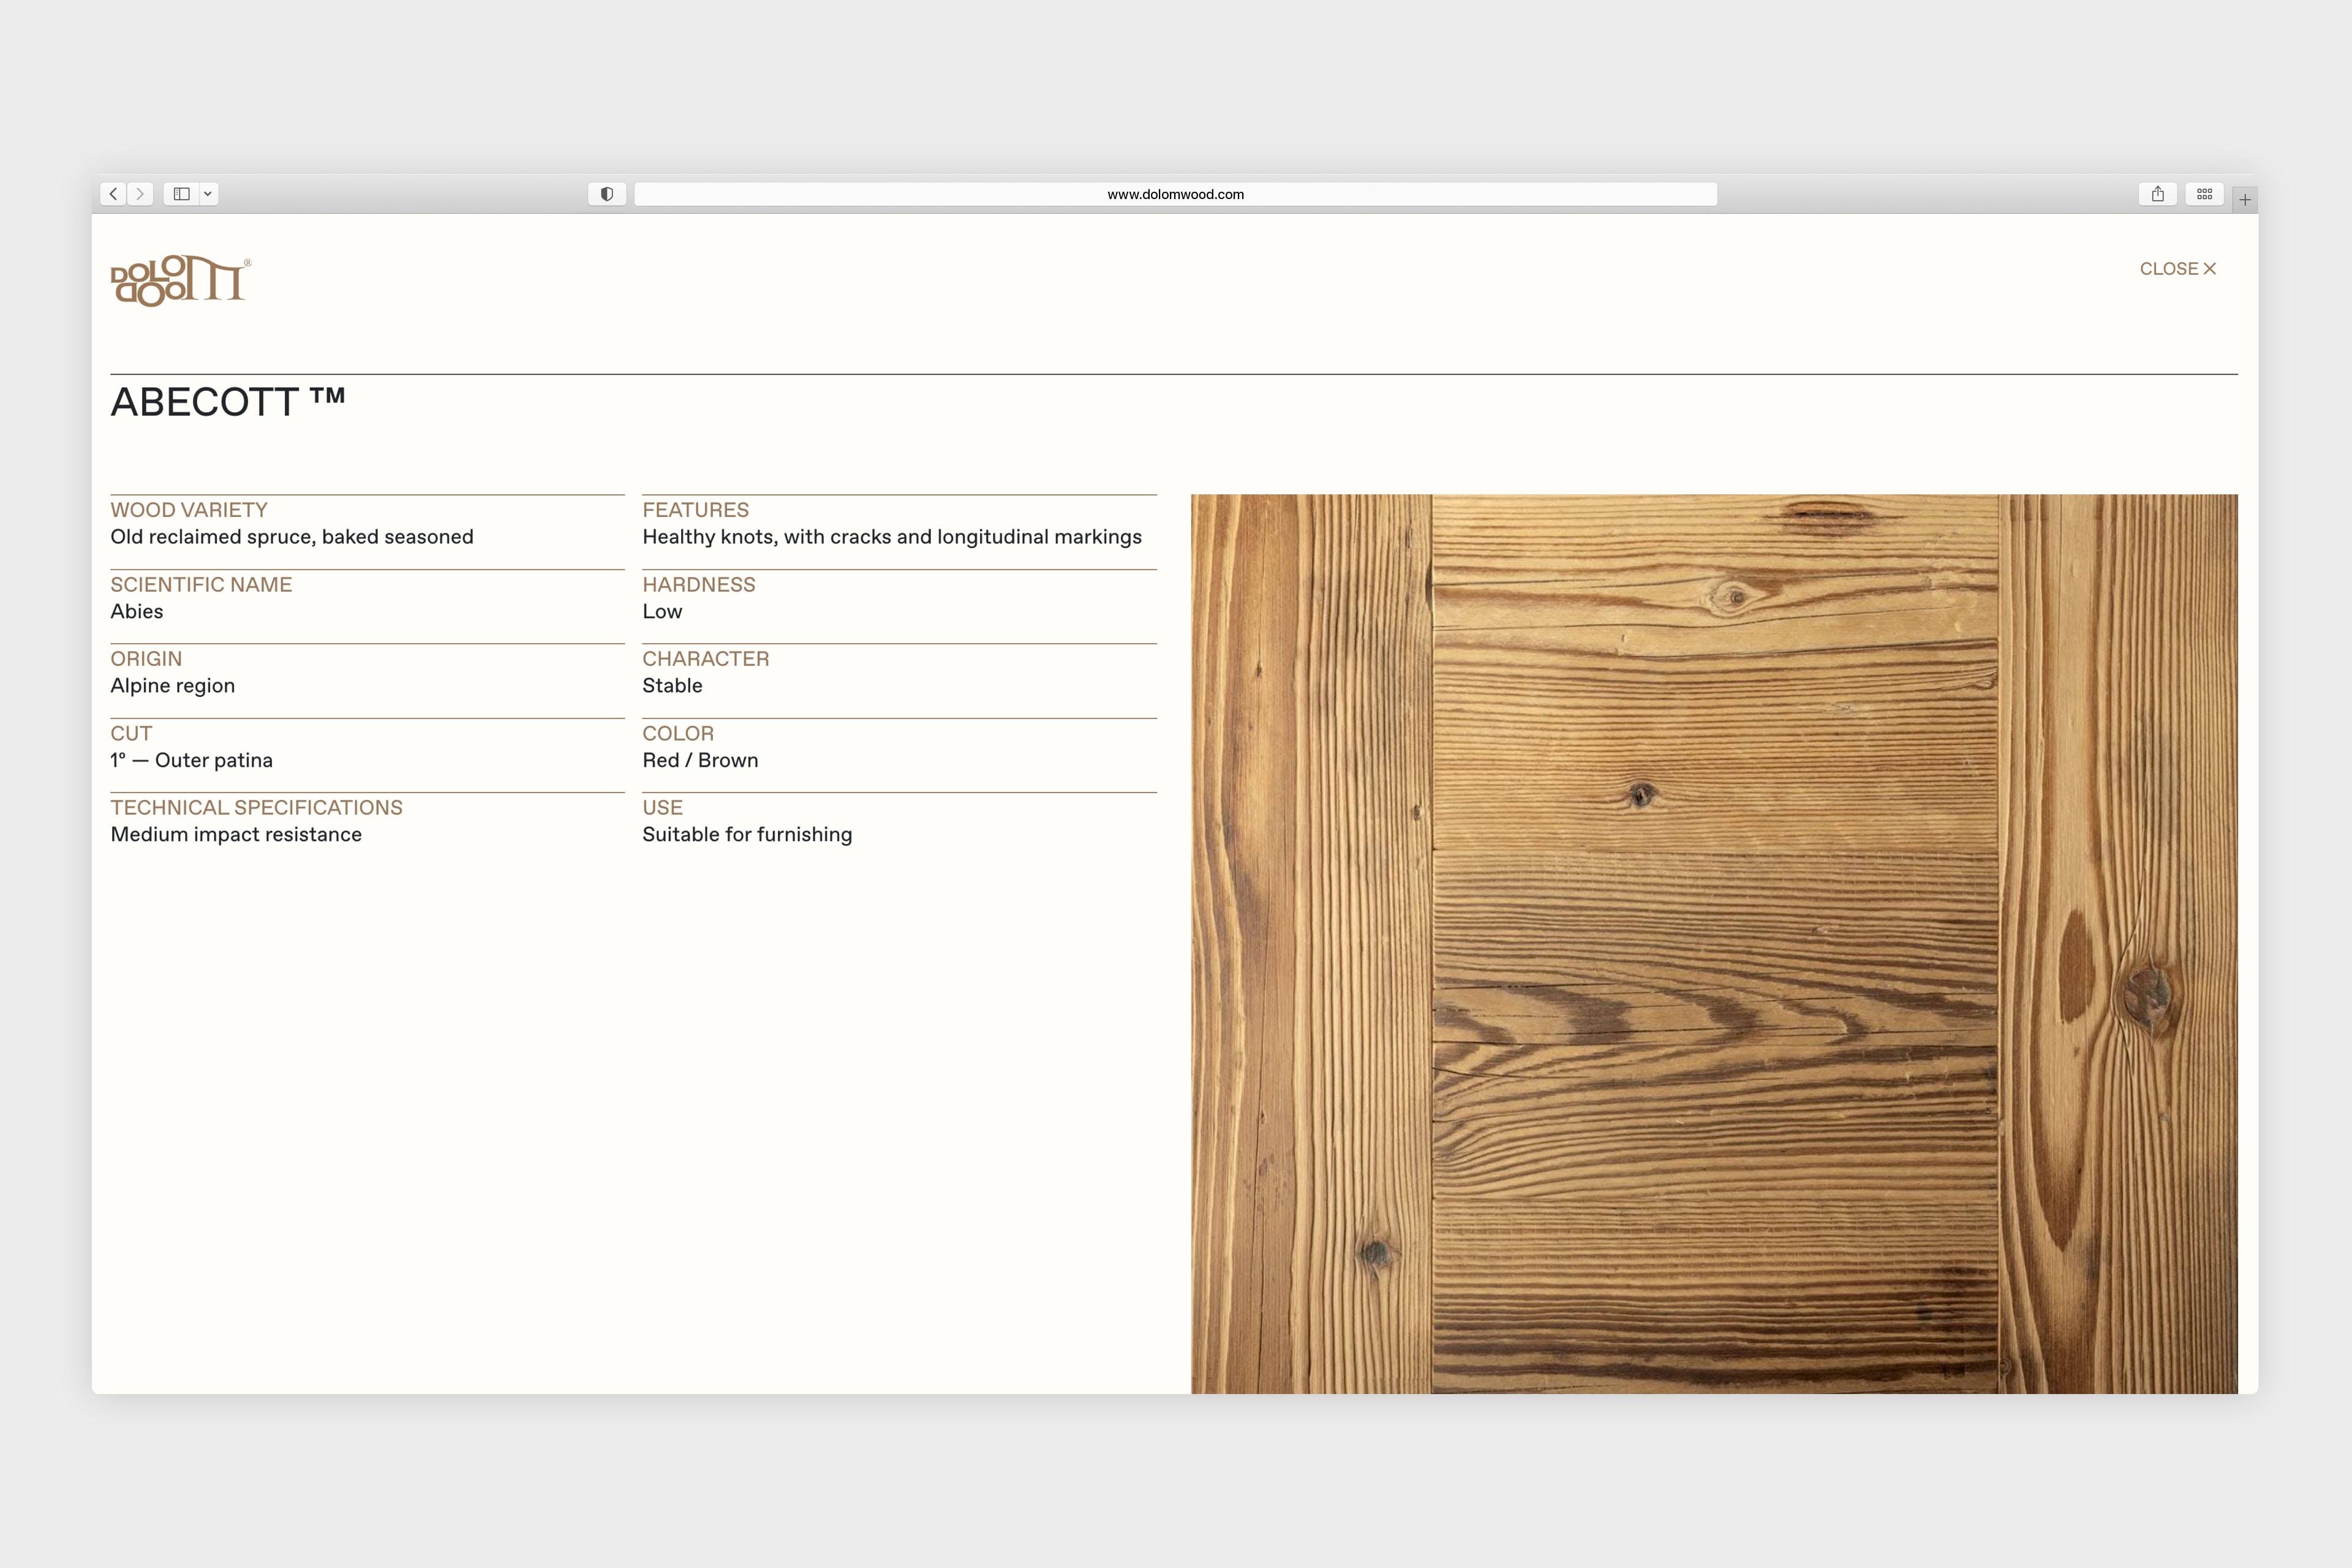
Task: Click the Technical Specifications heading
Action: (x=256, y=807)
